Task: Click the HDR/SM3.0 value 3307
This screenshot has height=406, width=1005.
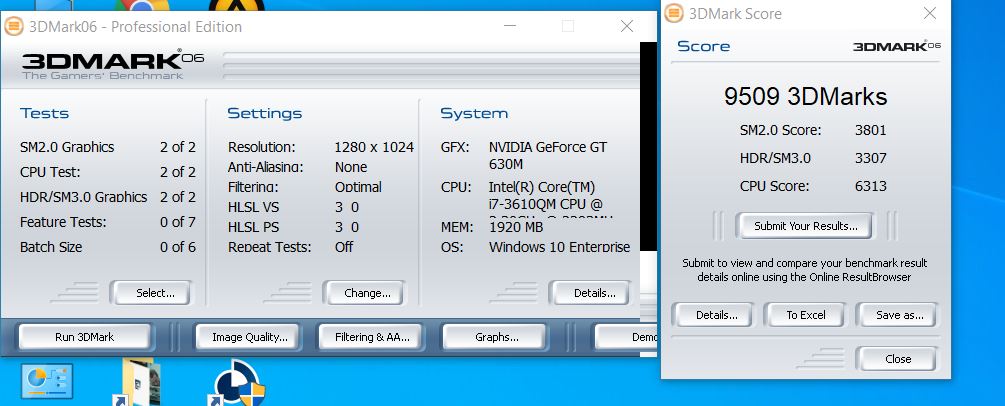Action: (870, 158)
